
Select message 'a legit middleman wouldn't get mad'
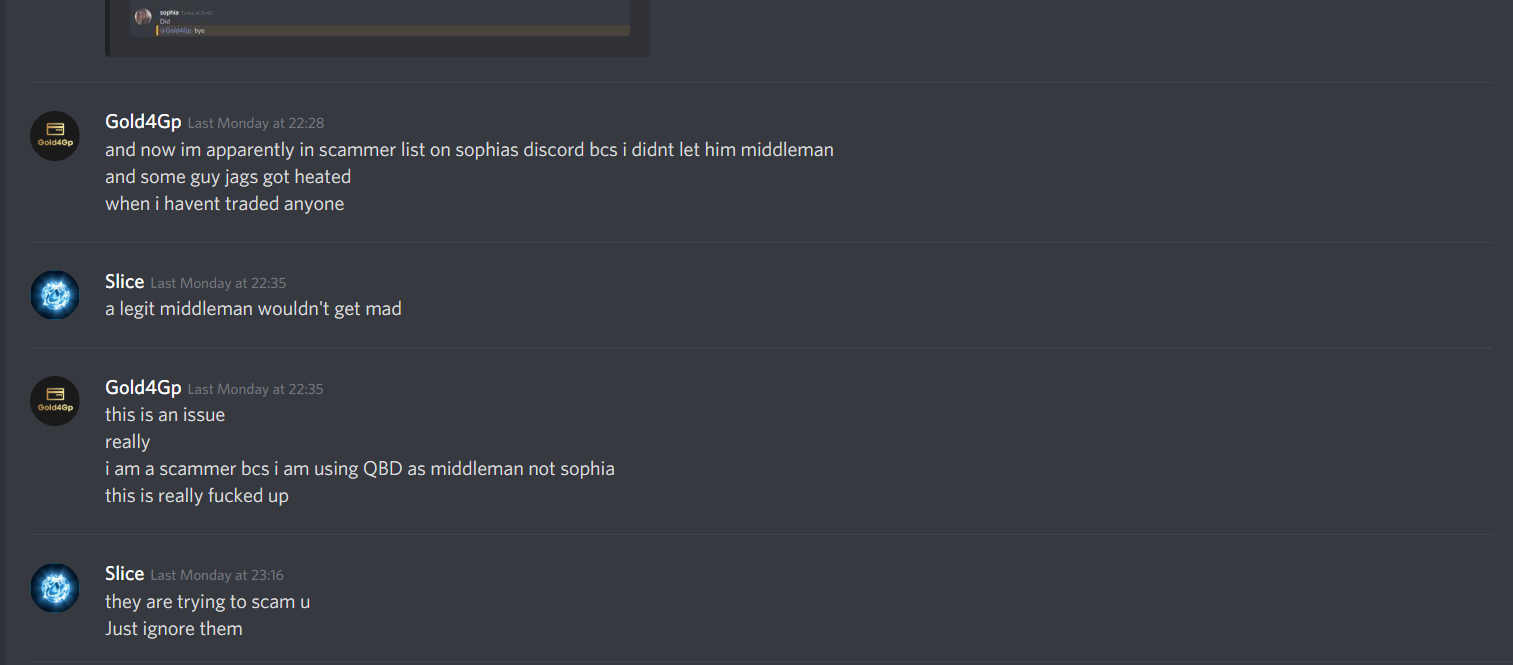point(253,309)
